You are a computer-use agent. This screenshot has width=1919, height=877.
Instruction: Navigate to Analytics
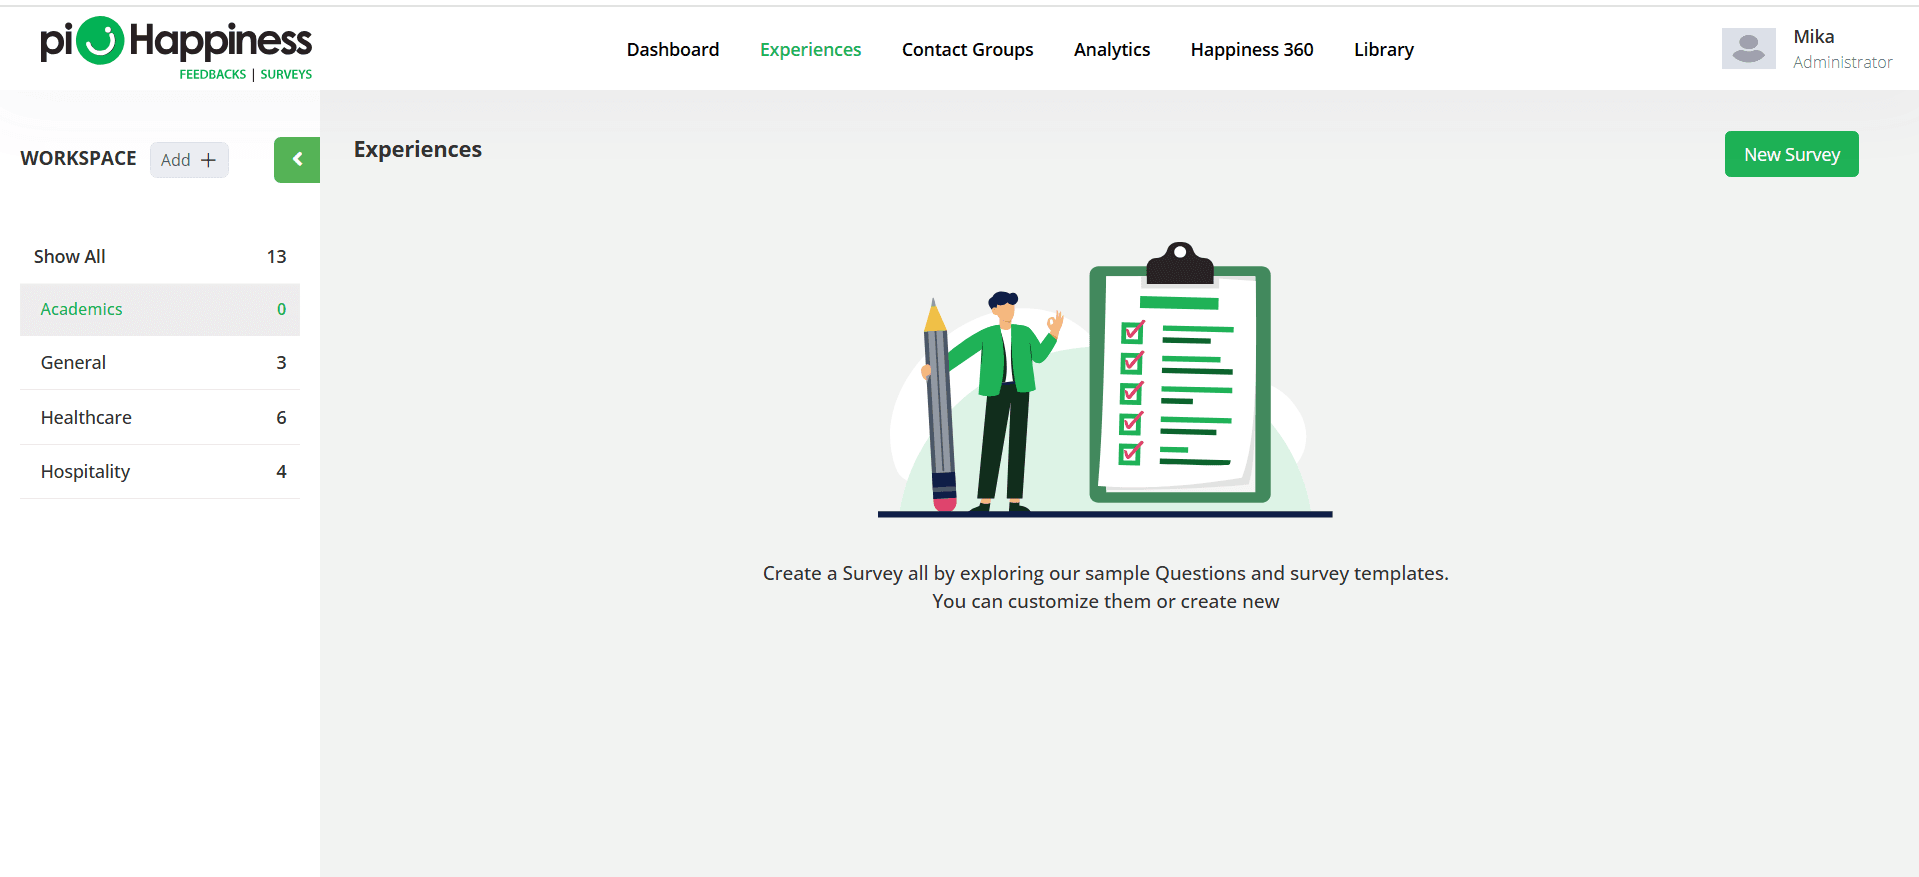[x=1111, y=50]
